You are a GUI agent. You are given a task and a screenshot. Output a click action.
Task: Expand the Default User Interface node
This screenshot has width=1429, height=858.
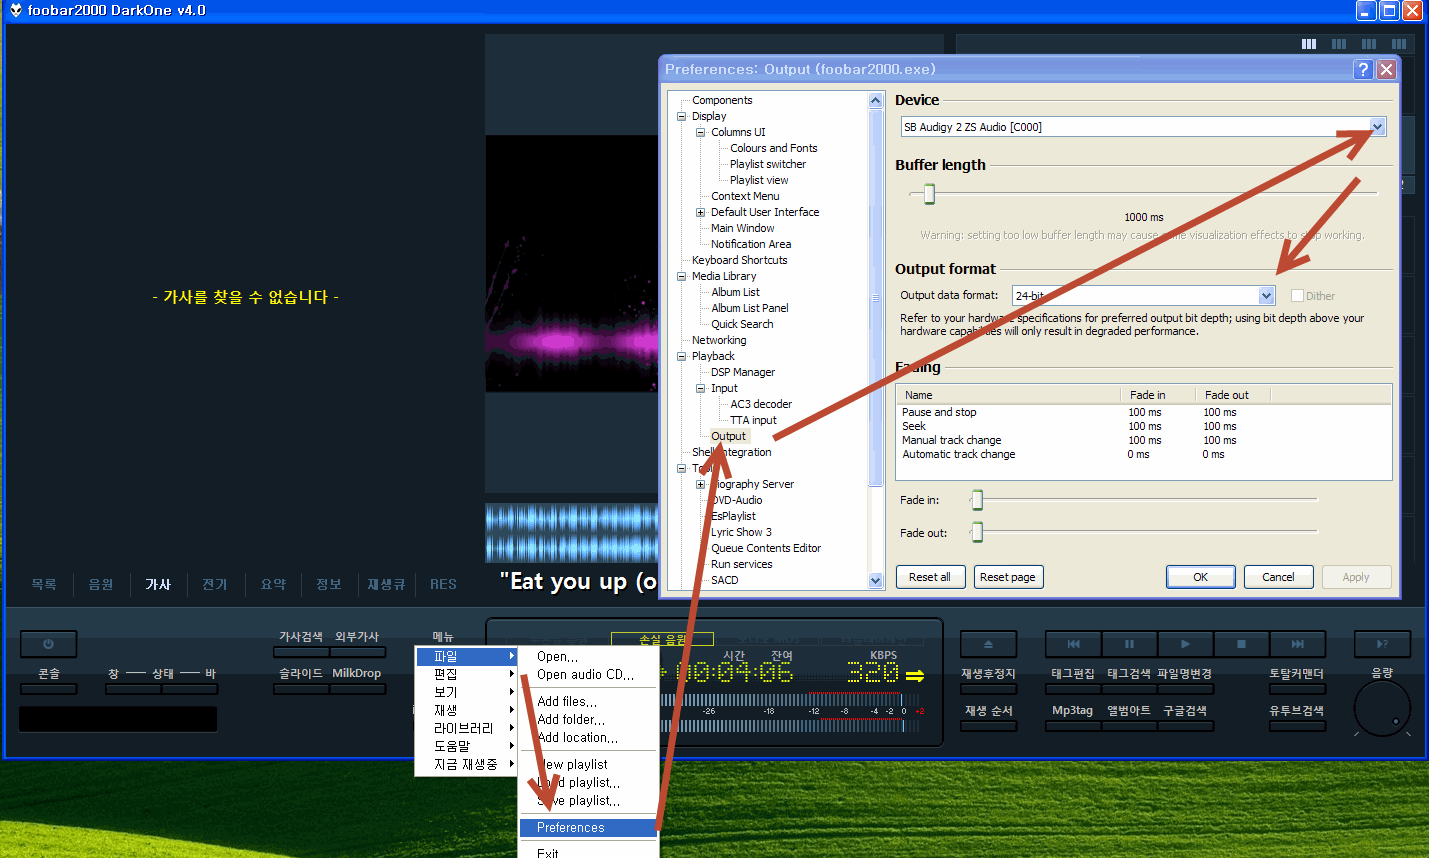point(701,212)
